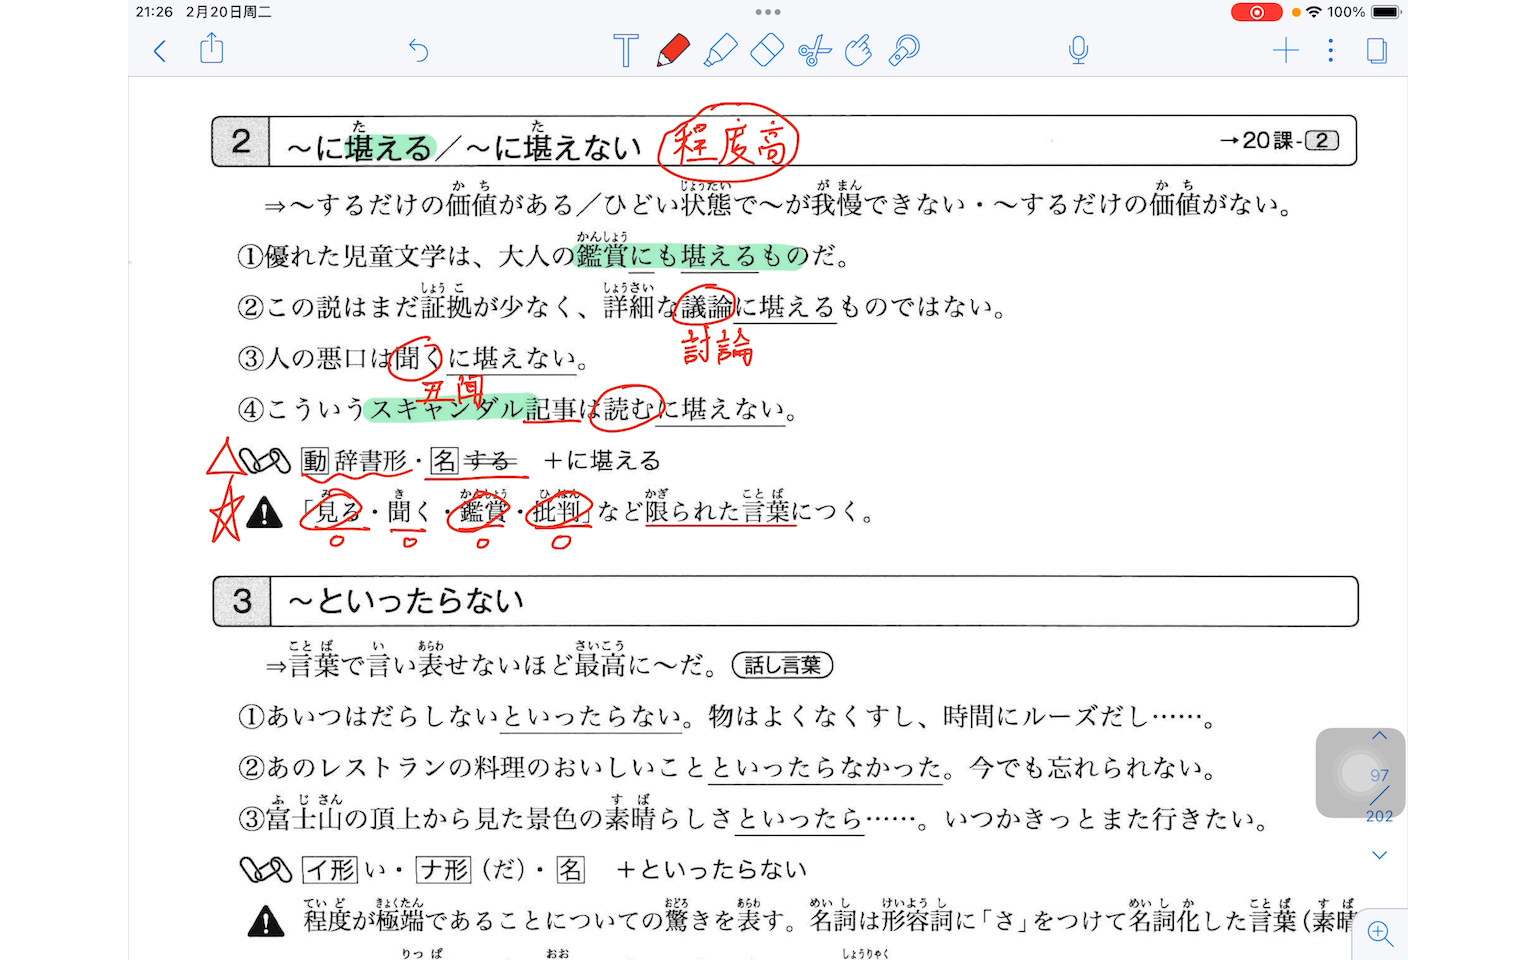Tap the circled word 批判
Image resolution: width=1536 pixels, height=960 pixels.
pos(558,512)
